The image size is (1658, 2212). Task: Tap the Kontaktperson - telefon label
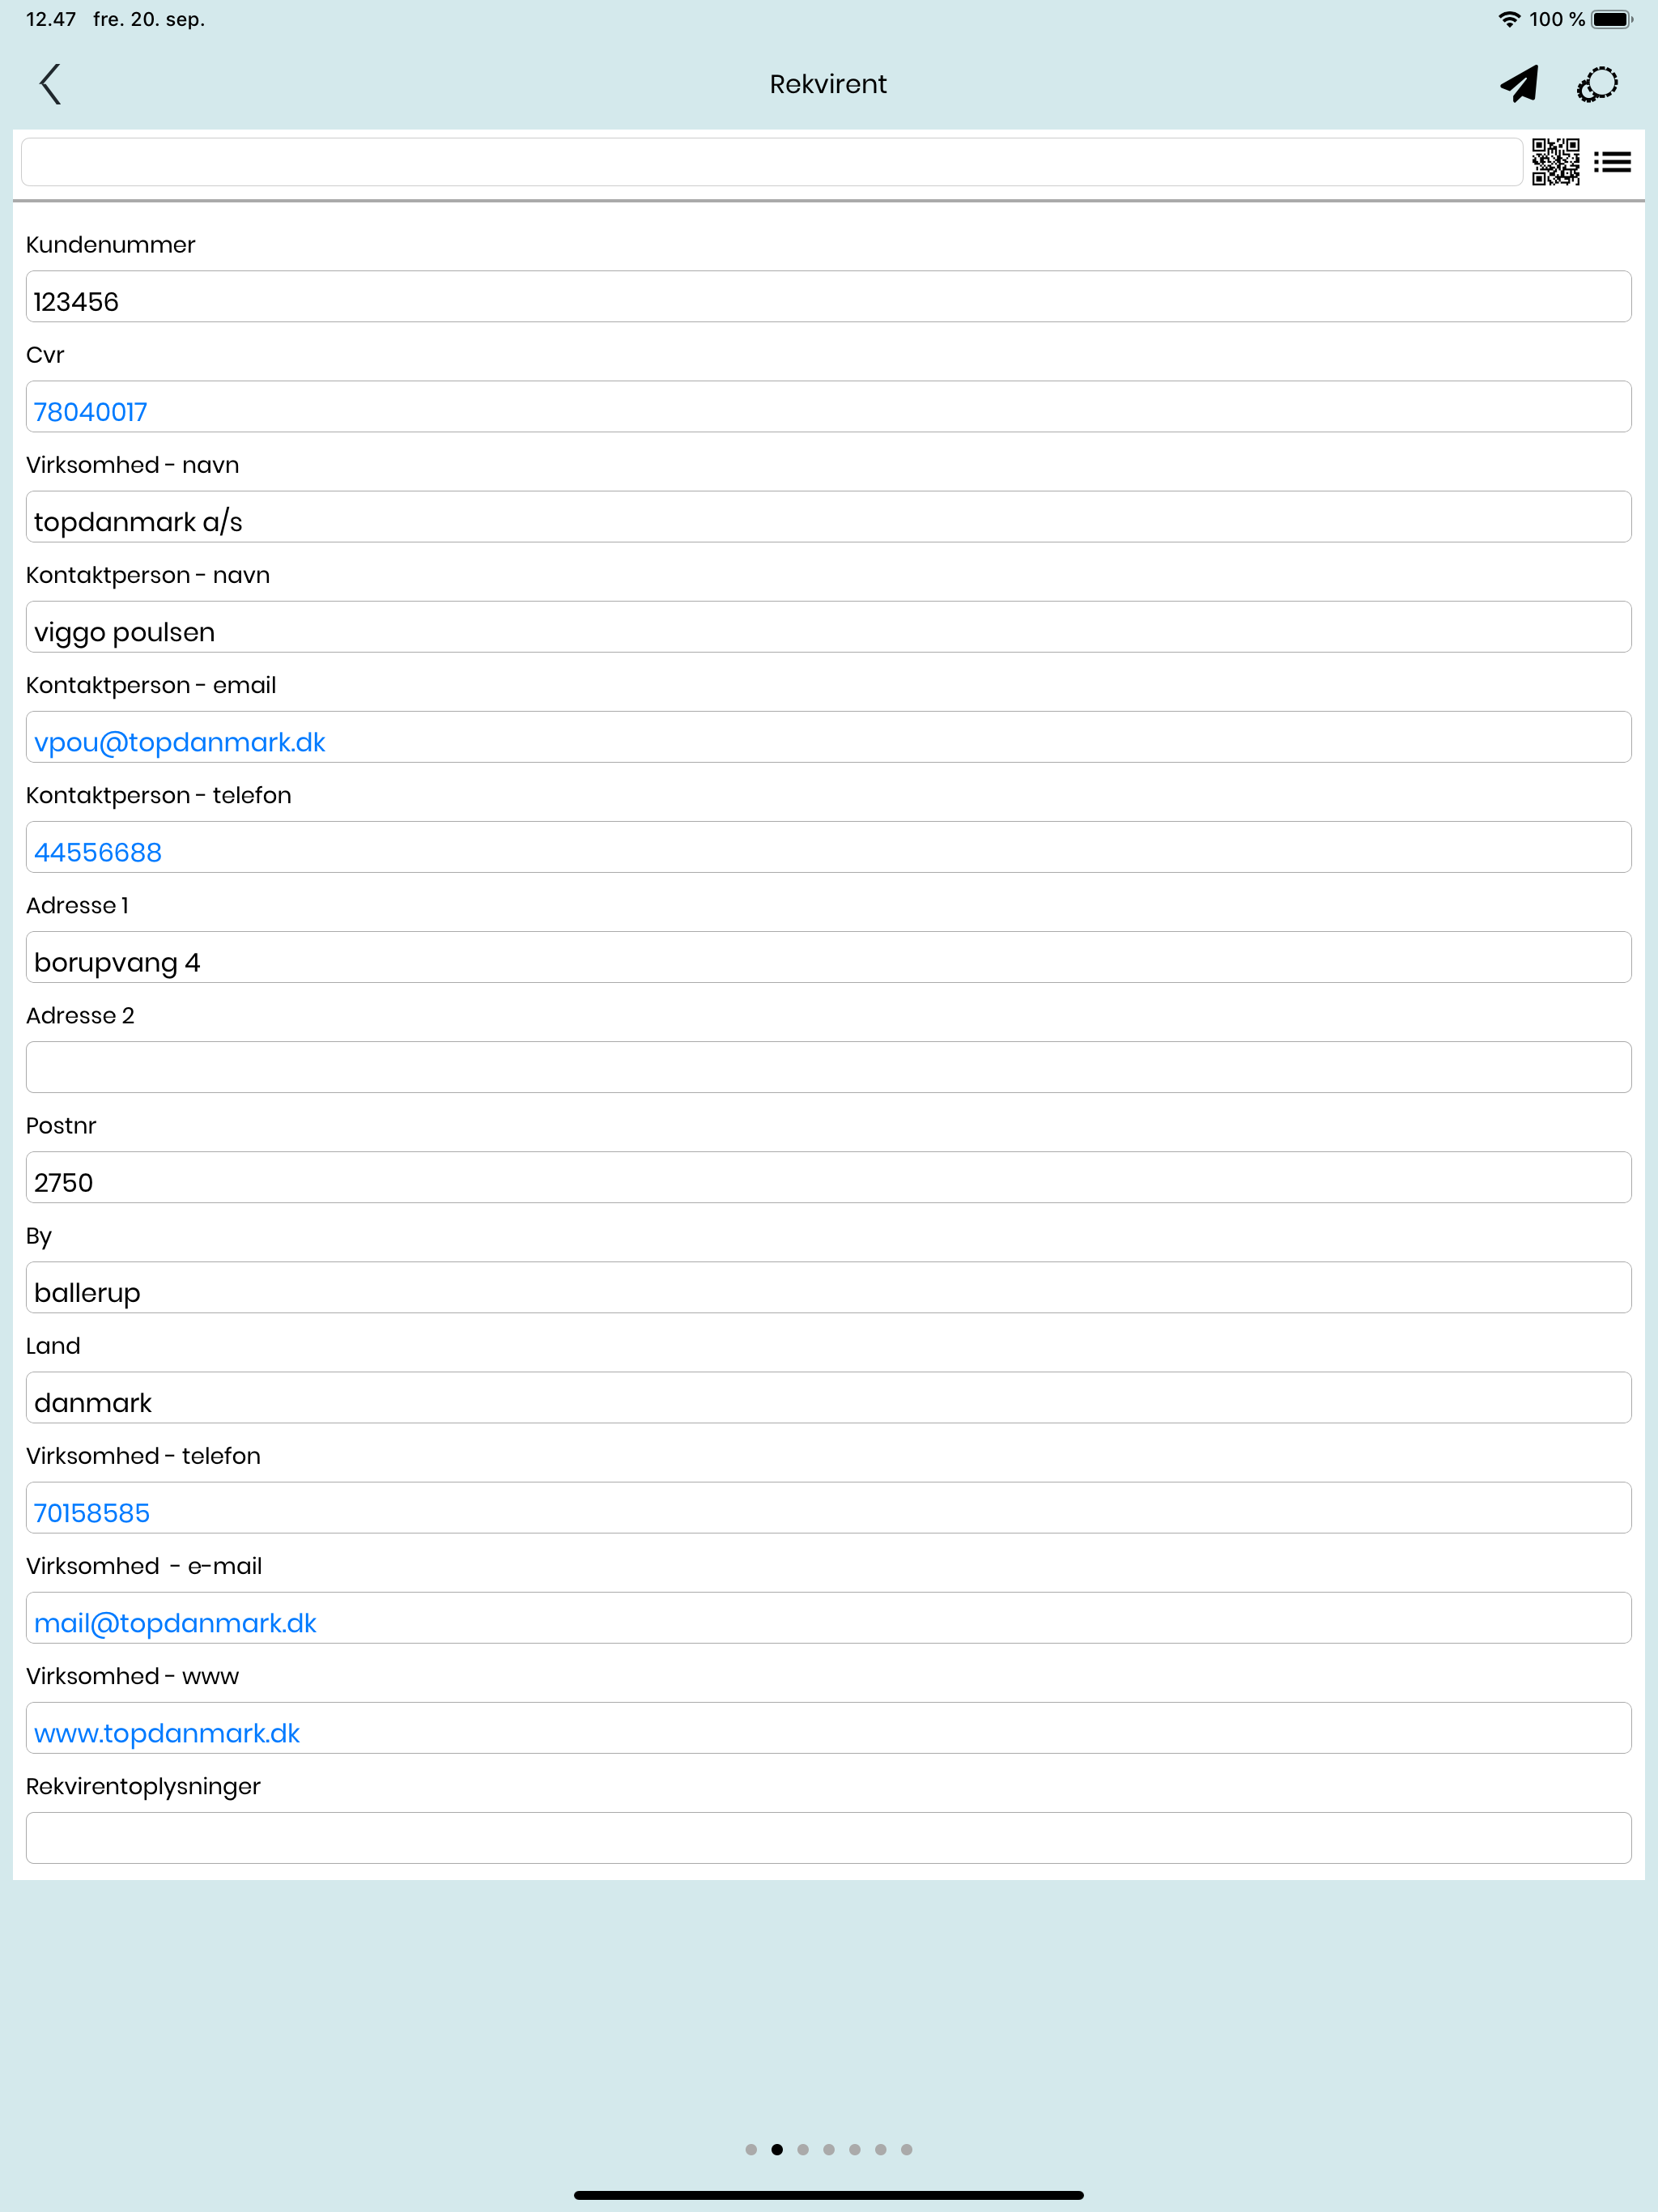(159, 795)
